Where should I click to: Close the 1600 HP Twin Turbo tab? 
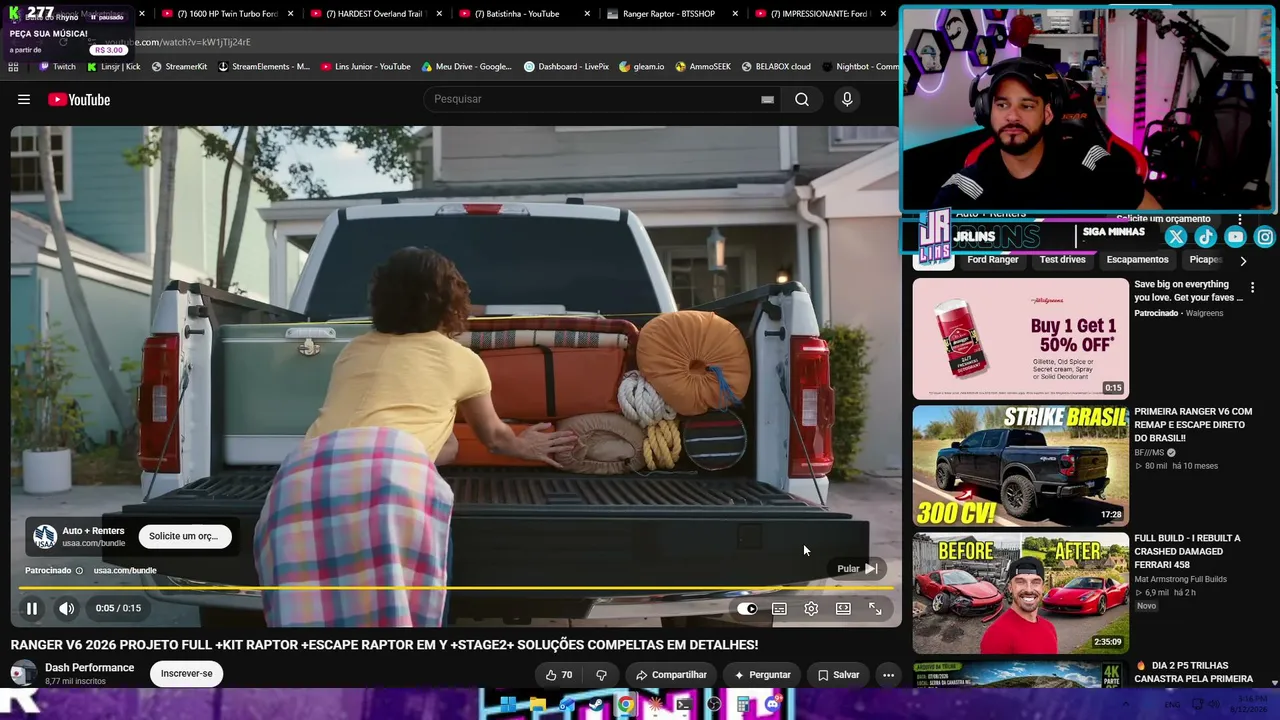pos(291,14)
